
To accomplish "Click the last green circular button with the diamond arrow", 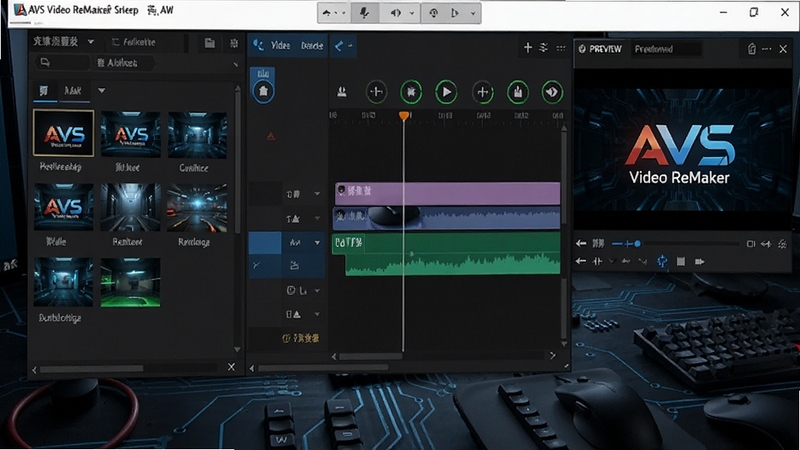I will (552, 92).
